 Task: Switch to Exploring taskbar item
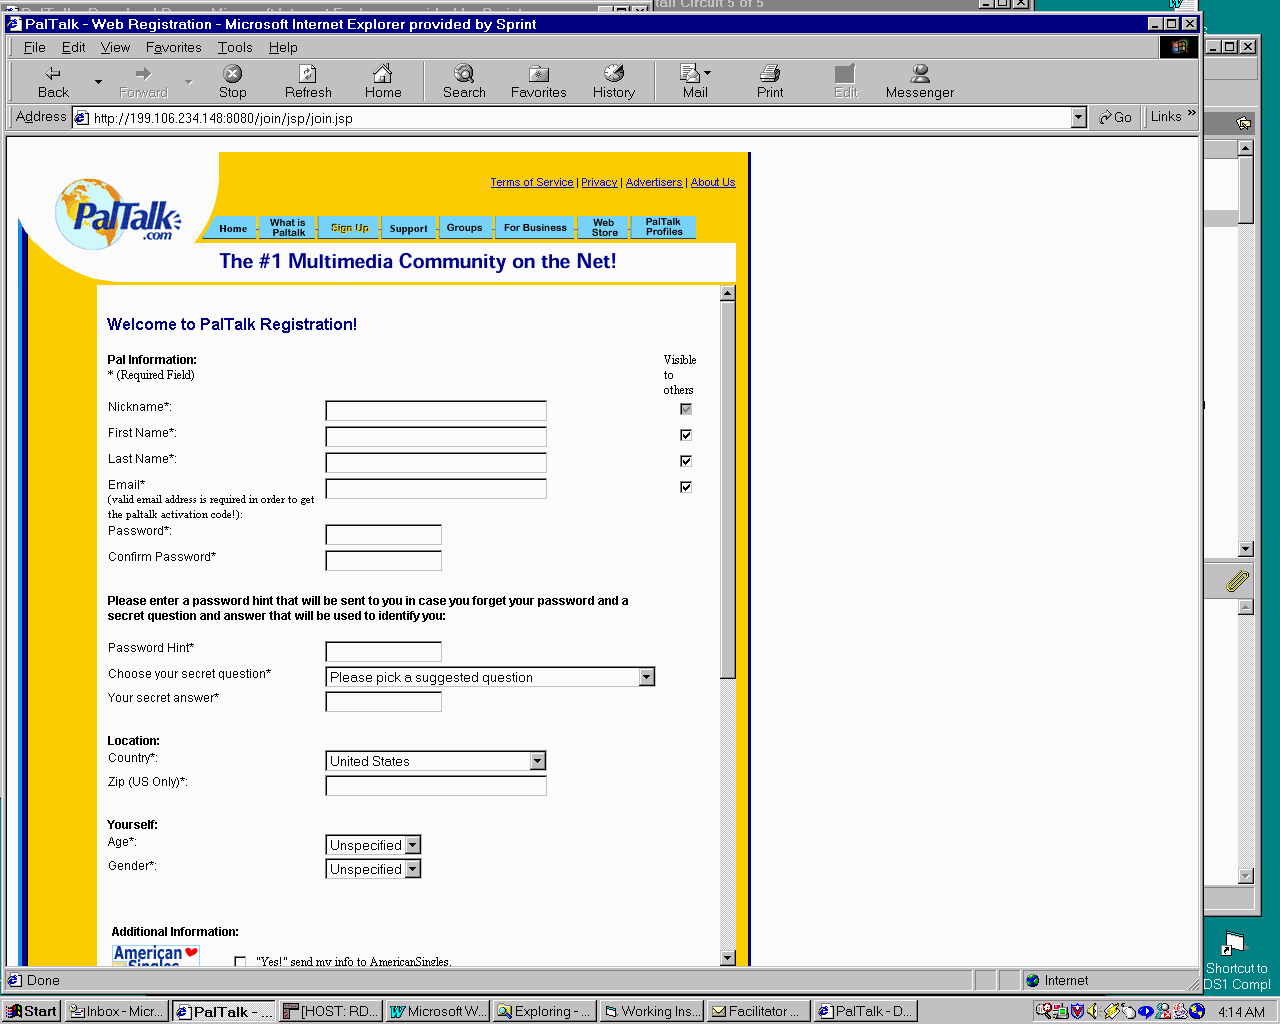pyautogui.click(x=545, y=1011)
